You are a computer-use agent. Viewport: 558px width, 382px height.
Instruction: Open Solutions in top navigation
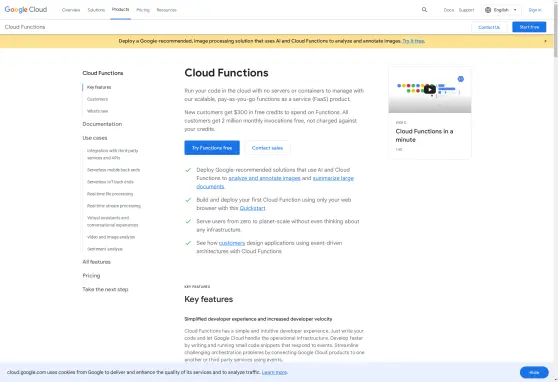tap(96, 10)
